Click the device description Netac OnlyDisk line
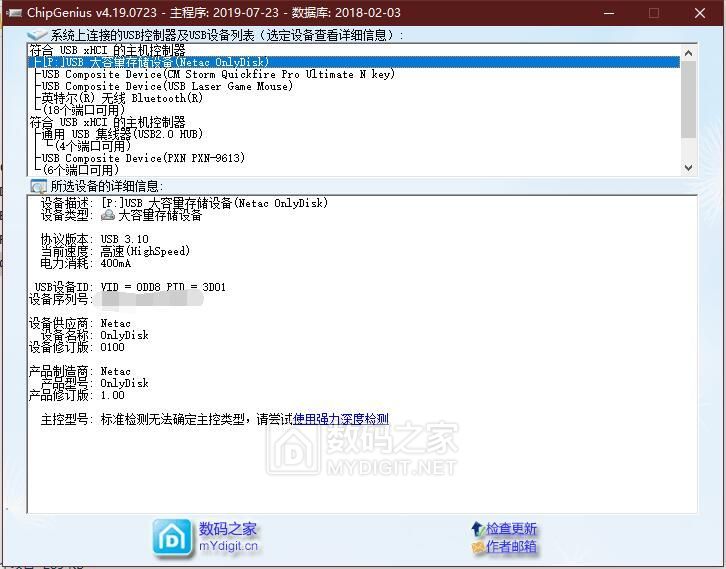The width and height of the screenshot is (726, 569). point(214,203)
